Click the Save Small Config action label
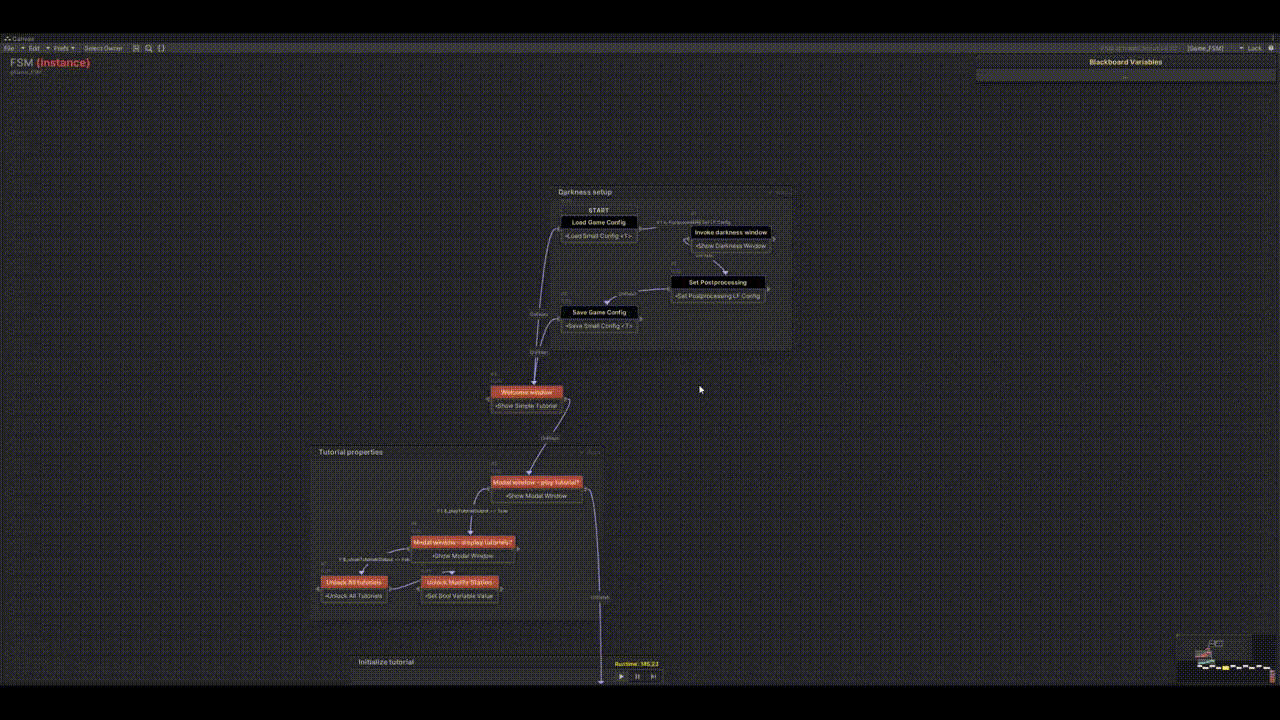The height and width of the screenshot is (720, 1280). point(599,326)
